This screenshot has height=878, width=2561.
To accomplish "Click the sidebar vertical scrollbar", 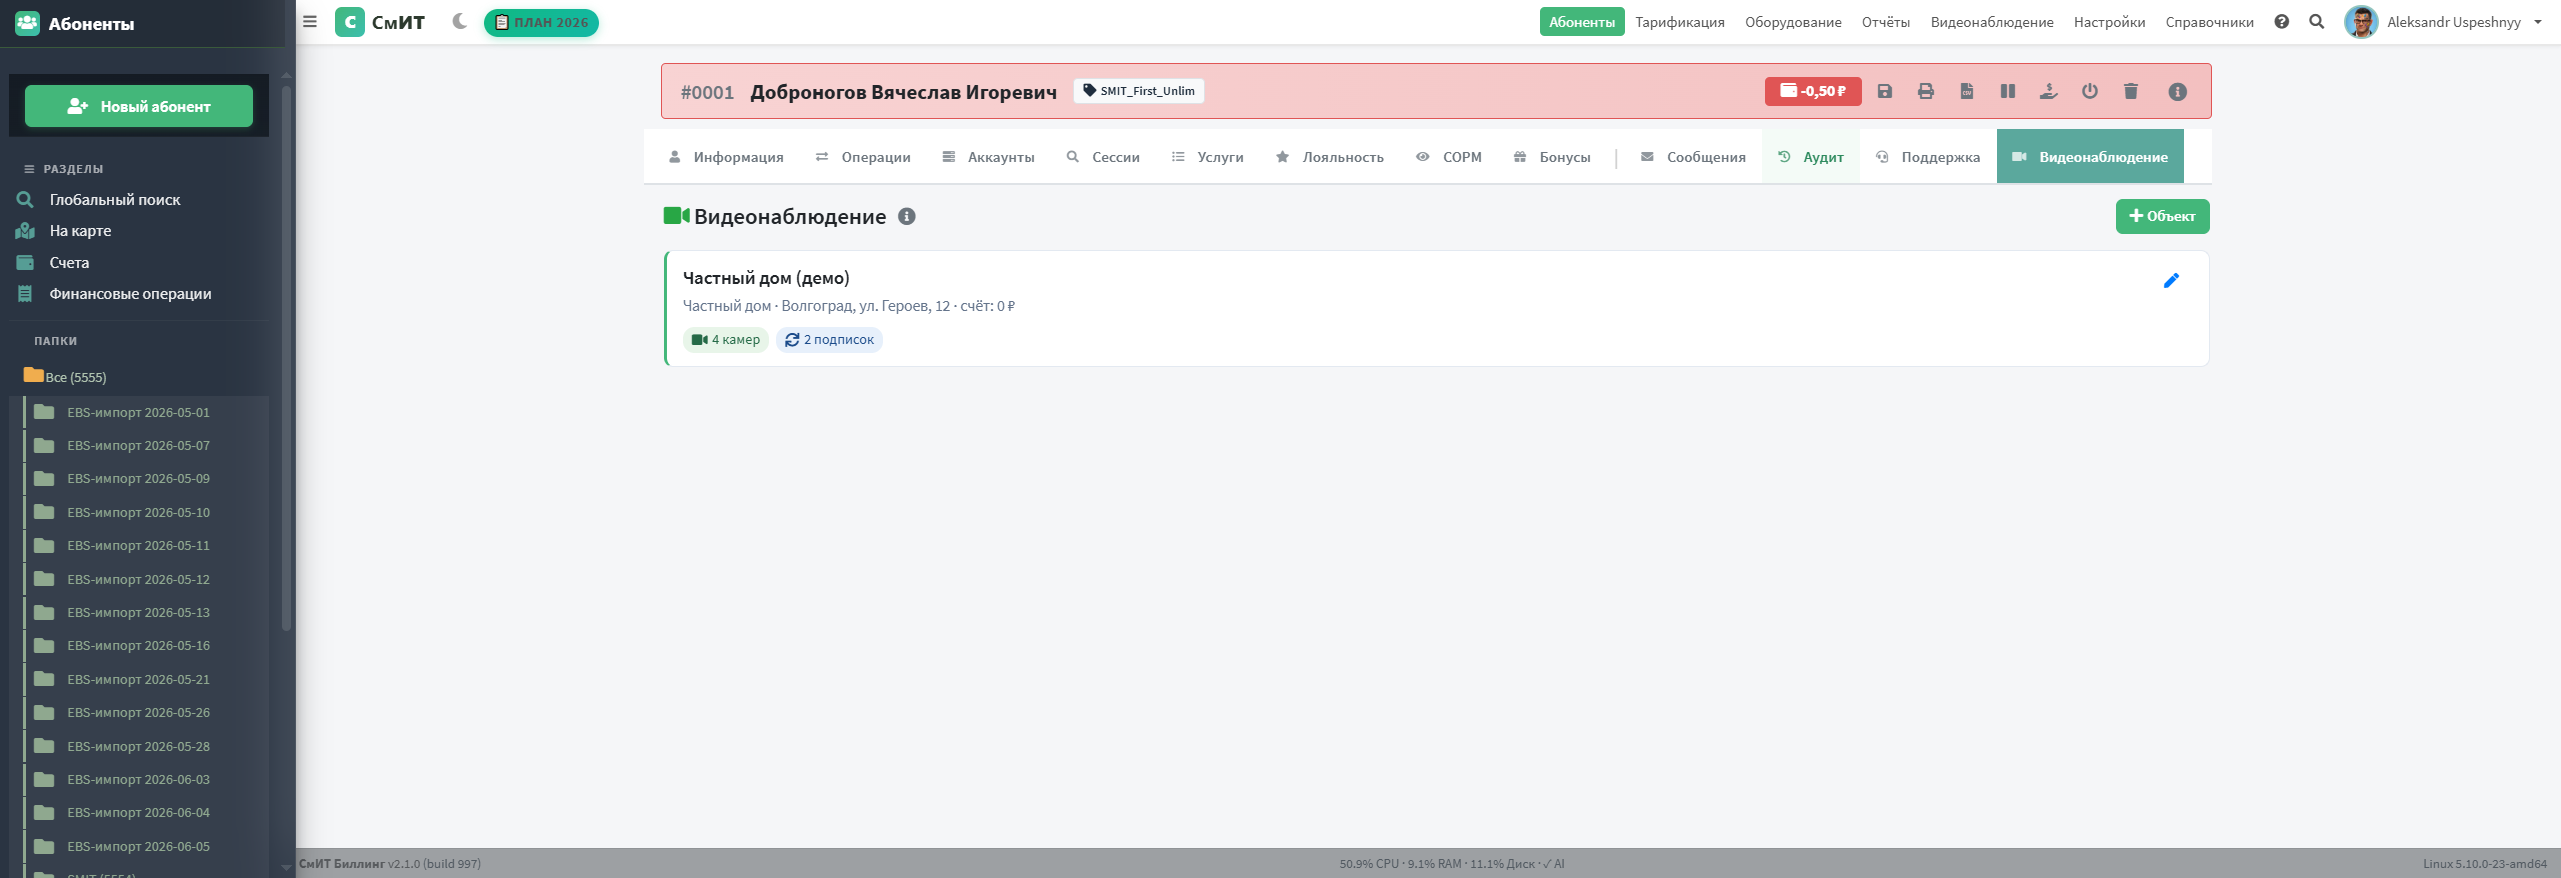I will [x=287, y=360].
